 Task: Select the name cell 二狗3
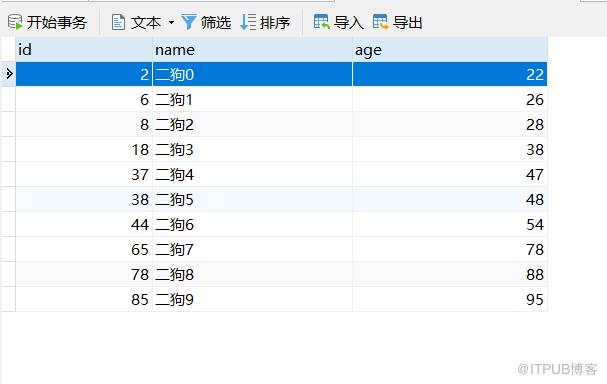click(x=253, y=149)
